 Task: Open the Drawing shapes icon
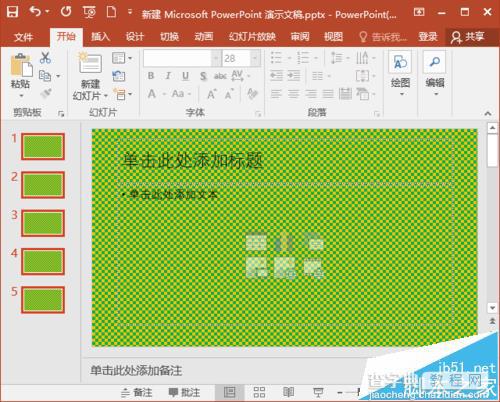[x=400, y=62]
